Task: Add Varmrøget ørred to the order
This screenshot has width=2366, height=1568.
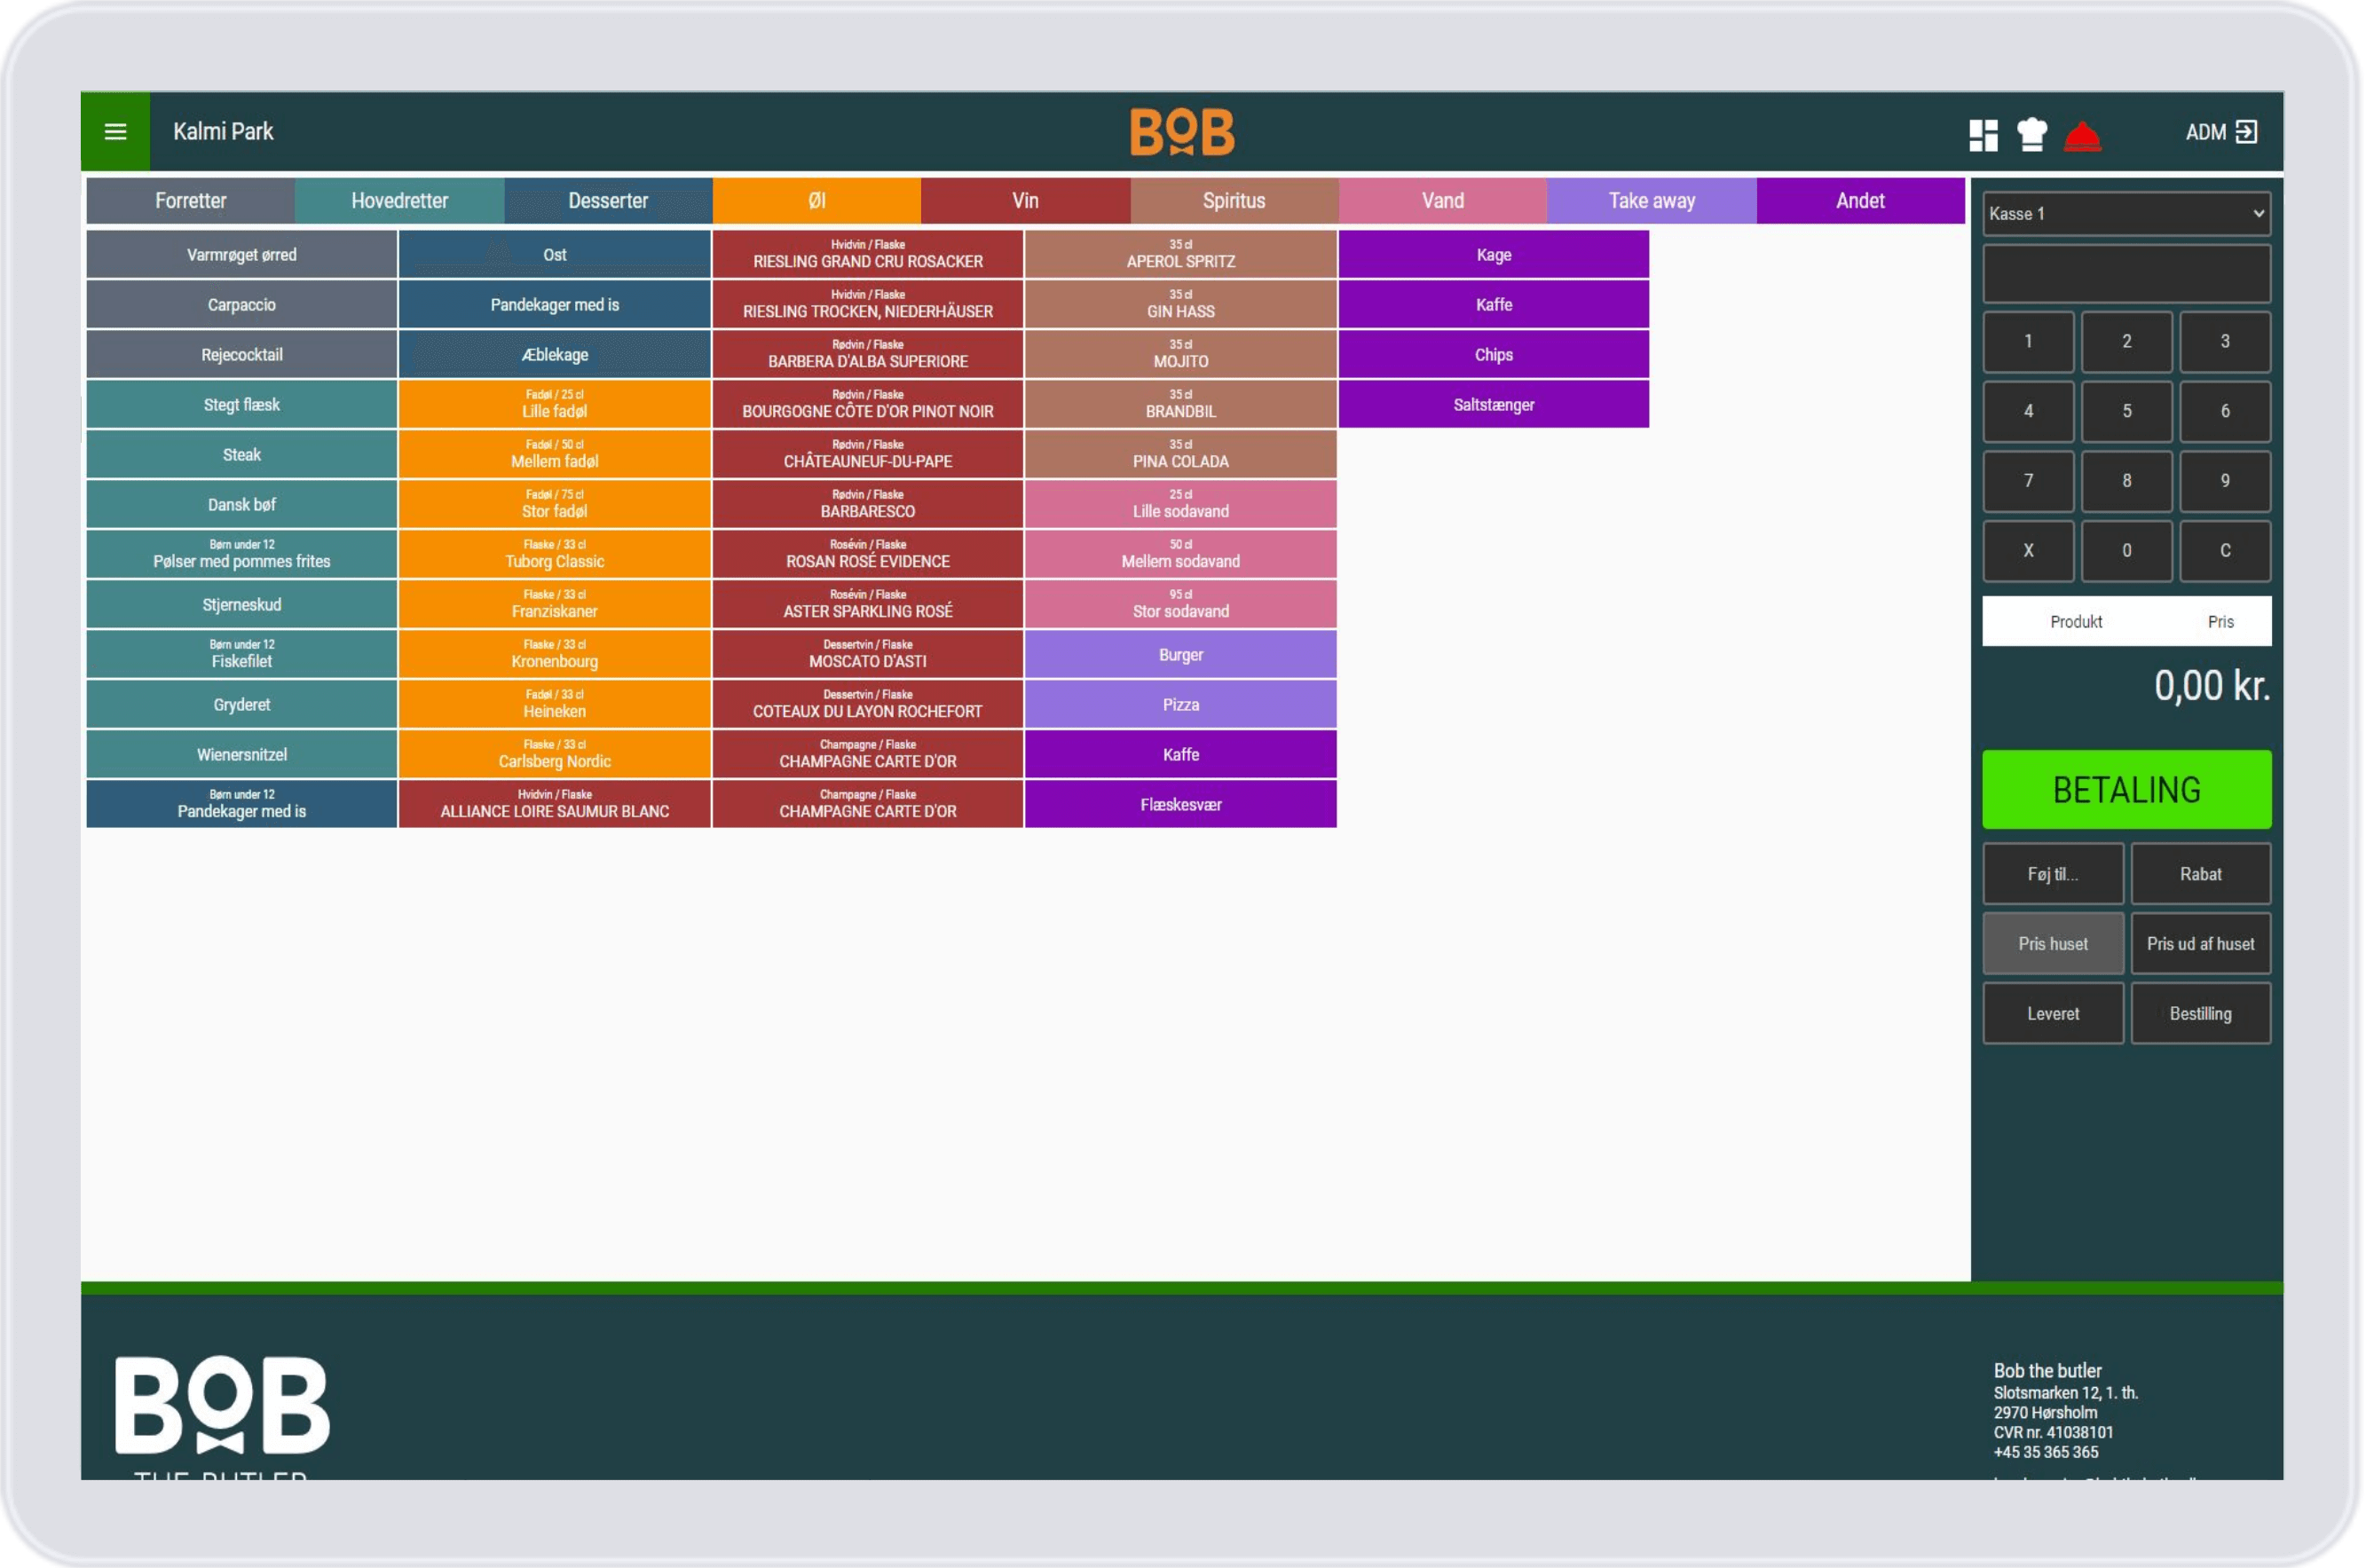Action: (x=242, y=255)
